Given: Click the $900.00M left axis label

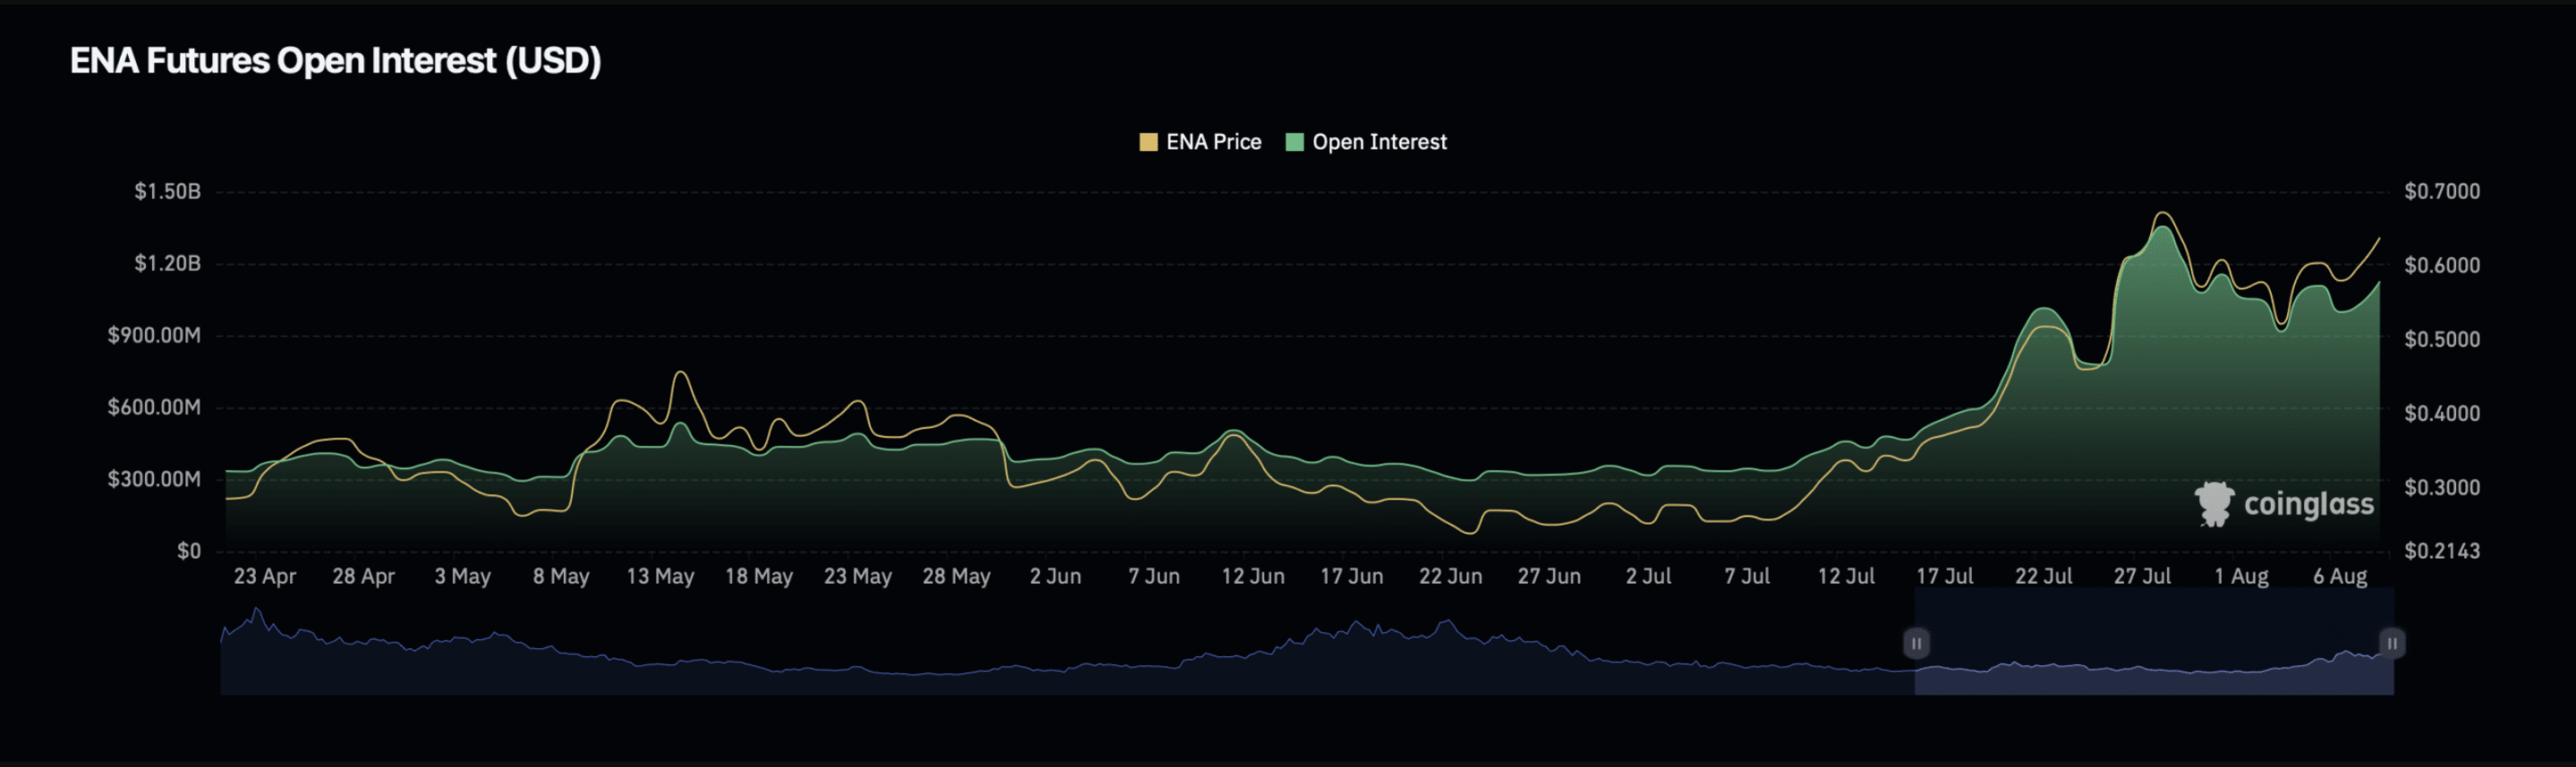Looking at the screenshot, I should (154, 335).
